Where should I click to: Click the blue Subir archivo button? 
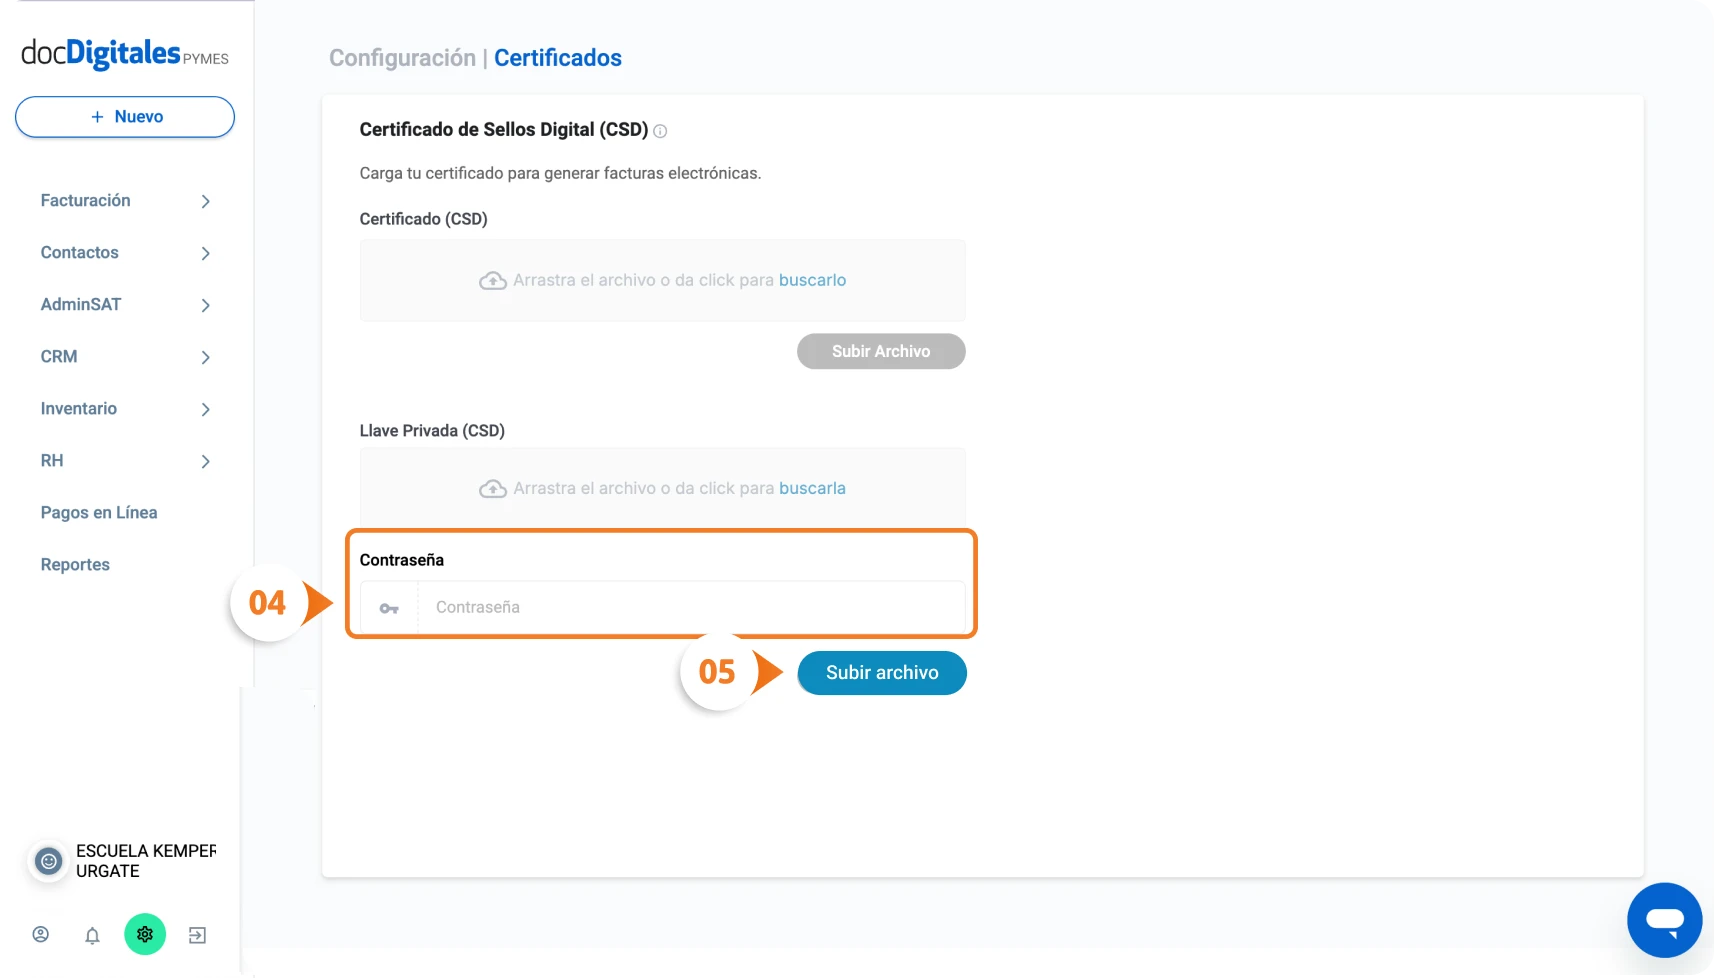coord(882,673)
